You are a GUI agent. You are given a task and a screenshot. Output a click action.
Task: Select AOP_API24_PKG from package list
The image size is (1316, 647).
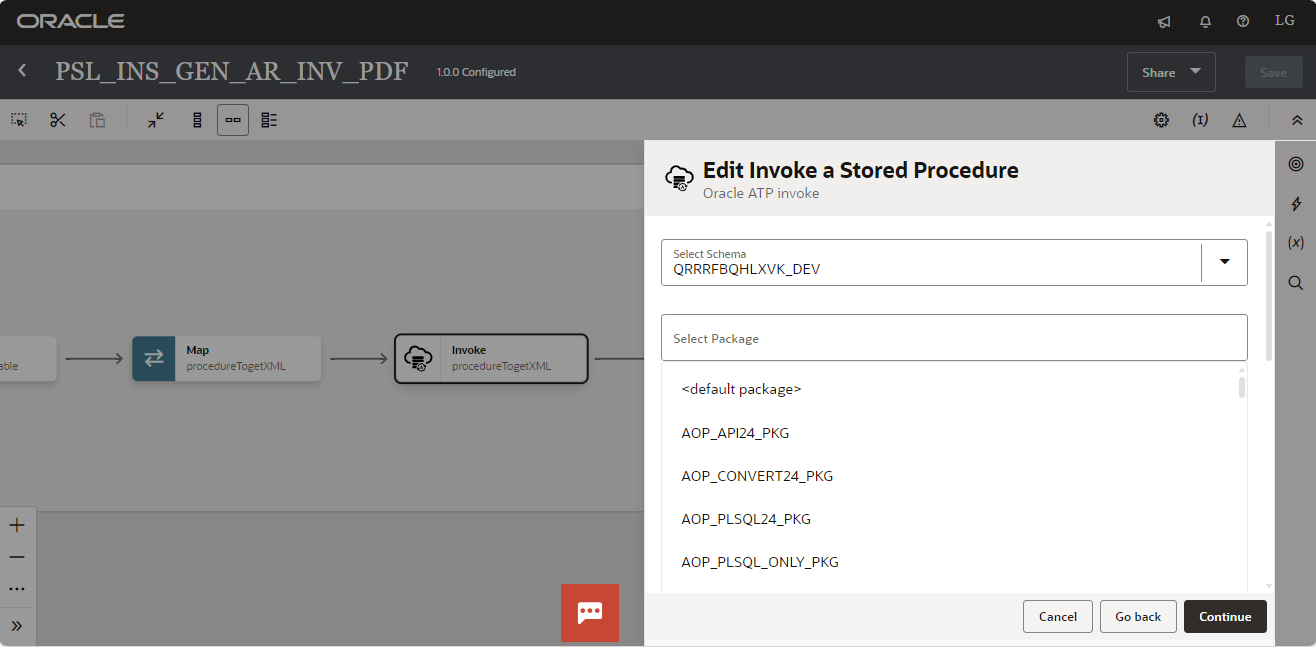[735, 433]
